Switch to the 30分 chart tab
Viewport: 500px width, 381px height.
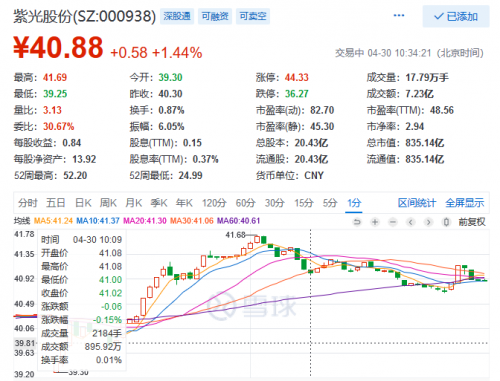[275, 203]
